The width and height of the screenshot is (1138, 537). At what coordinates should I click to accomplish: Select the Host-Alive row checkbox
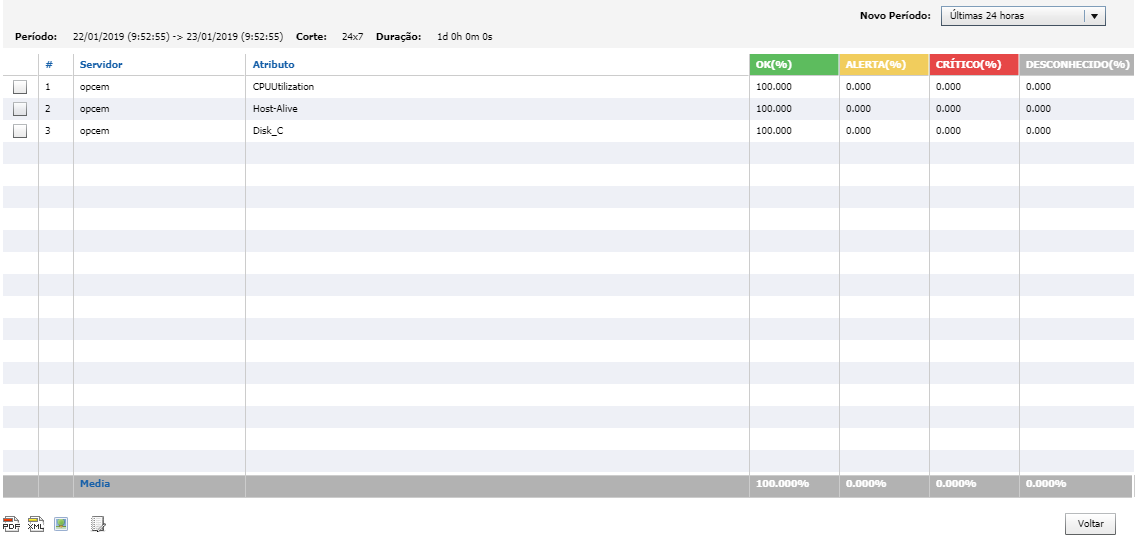click(20, 109)
